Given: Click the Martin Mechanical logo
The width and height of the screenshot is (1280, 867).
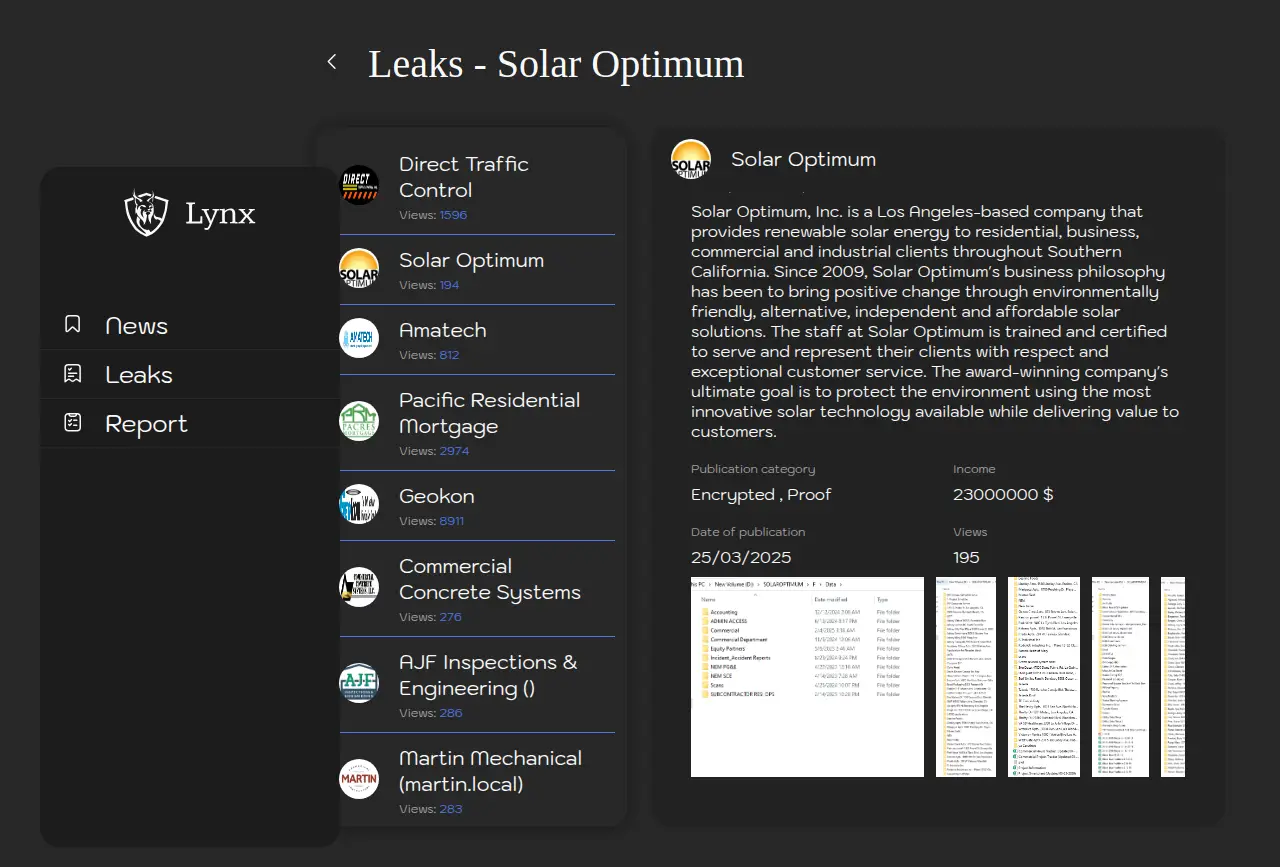Looking at the screenshot, I should pyautogui.click(x=359, y=779).
